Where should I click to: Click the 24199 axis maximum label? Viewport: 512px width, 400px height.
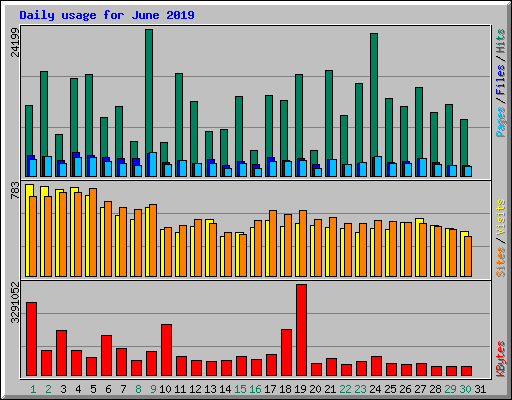15,42
